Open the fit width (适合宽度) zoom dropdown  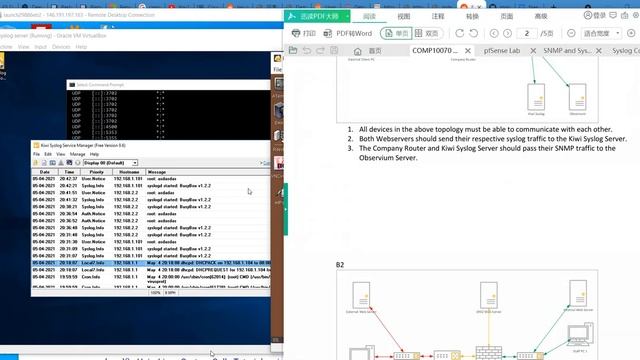tap(602, 33)
